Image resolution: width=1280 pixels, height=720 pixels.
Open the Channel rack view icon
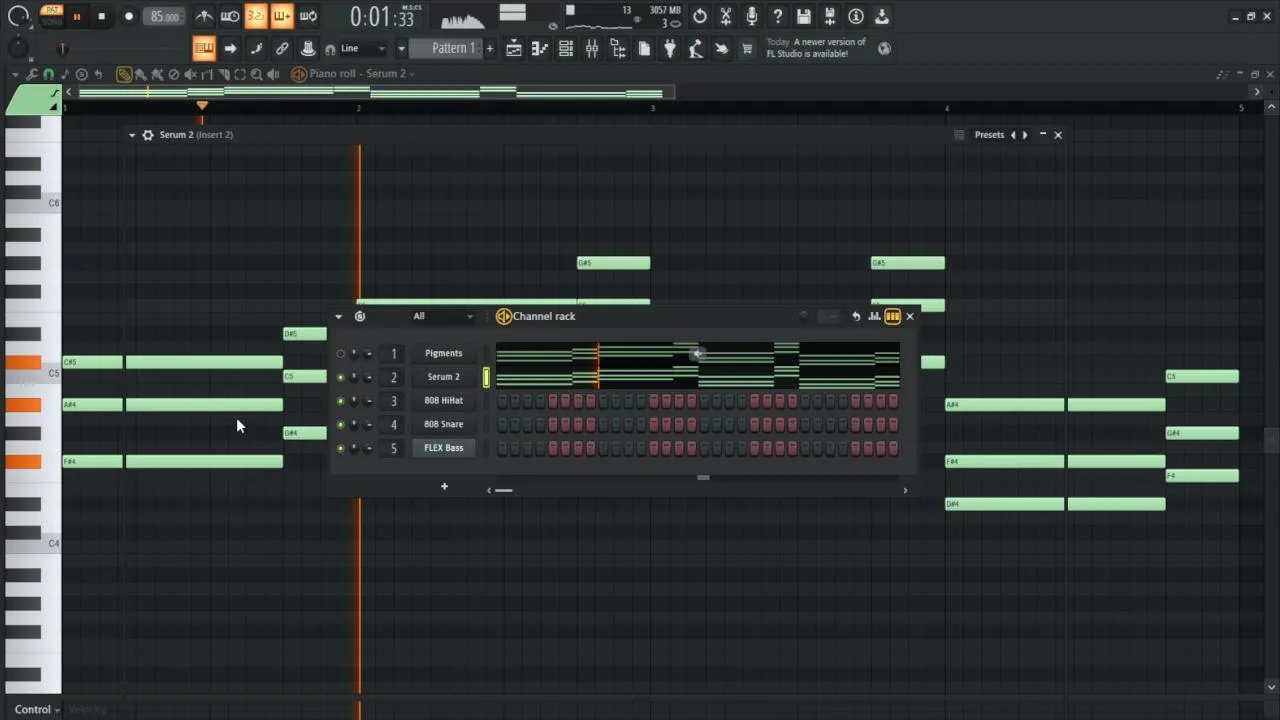pyautogui.click(x=566, y=48)
